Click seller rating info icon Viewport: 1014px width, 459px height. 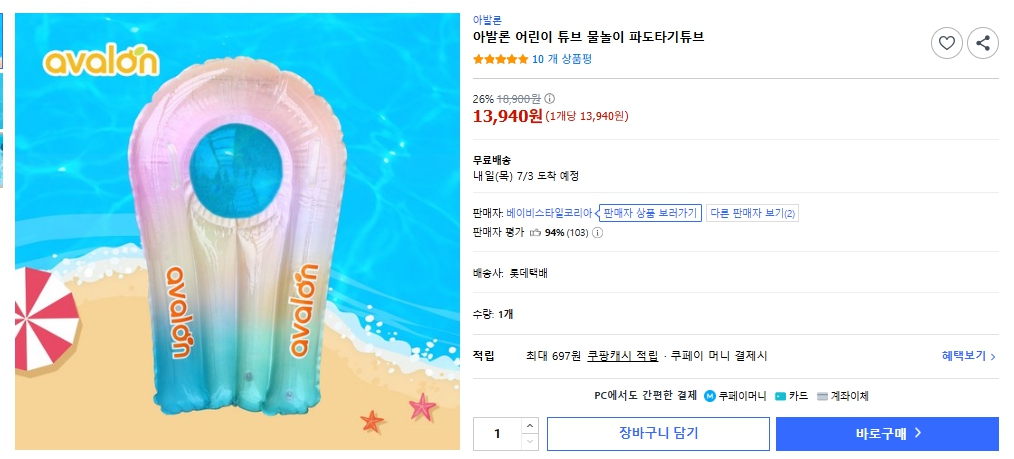[x=598, y=233]
